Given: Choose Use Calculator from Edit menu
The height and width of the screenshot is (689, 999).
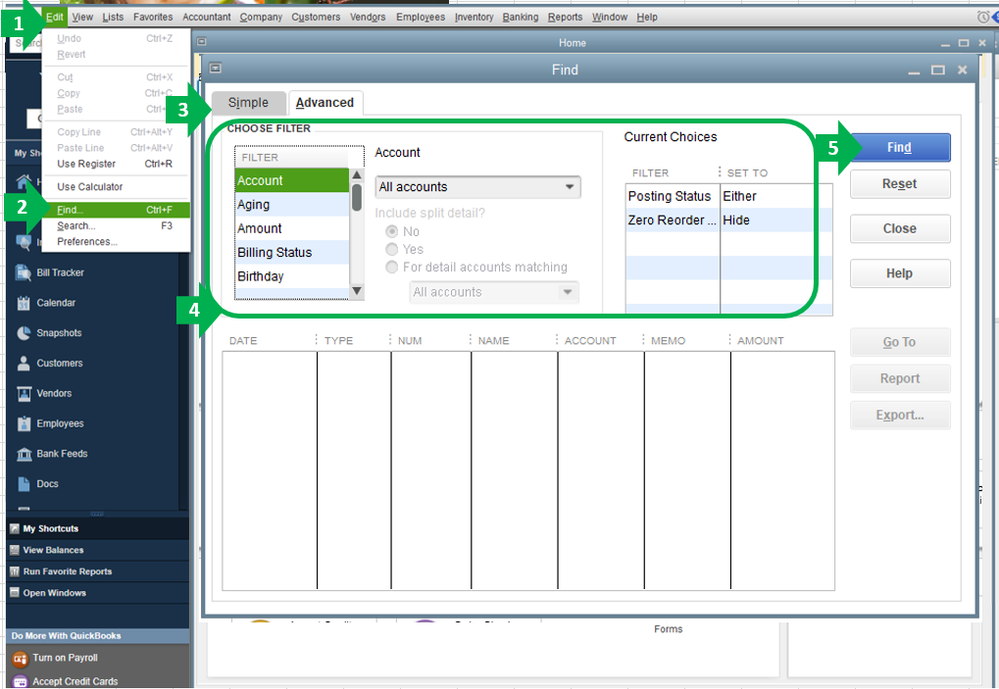Looking at the screenshot, I should click(117, 187).
